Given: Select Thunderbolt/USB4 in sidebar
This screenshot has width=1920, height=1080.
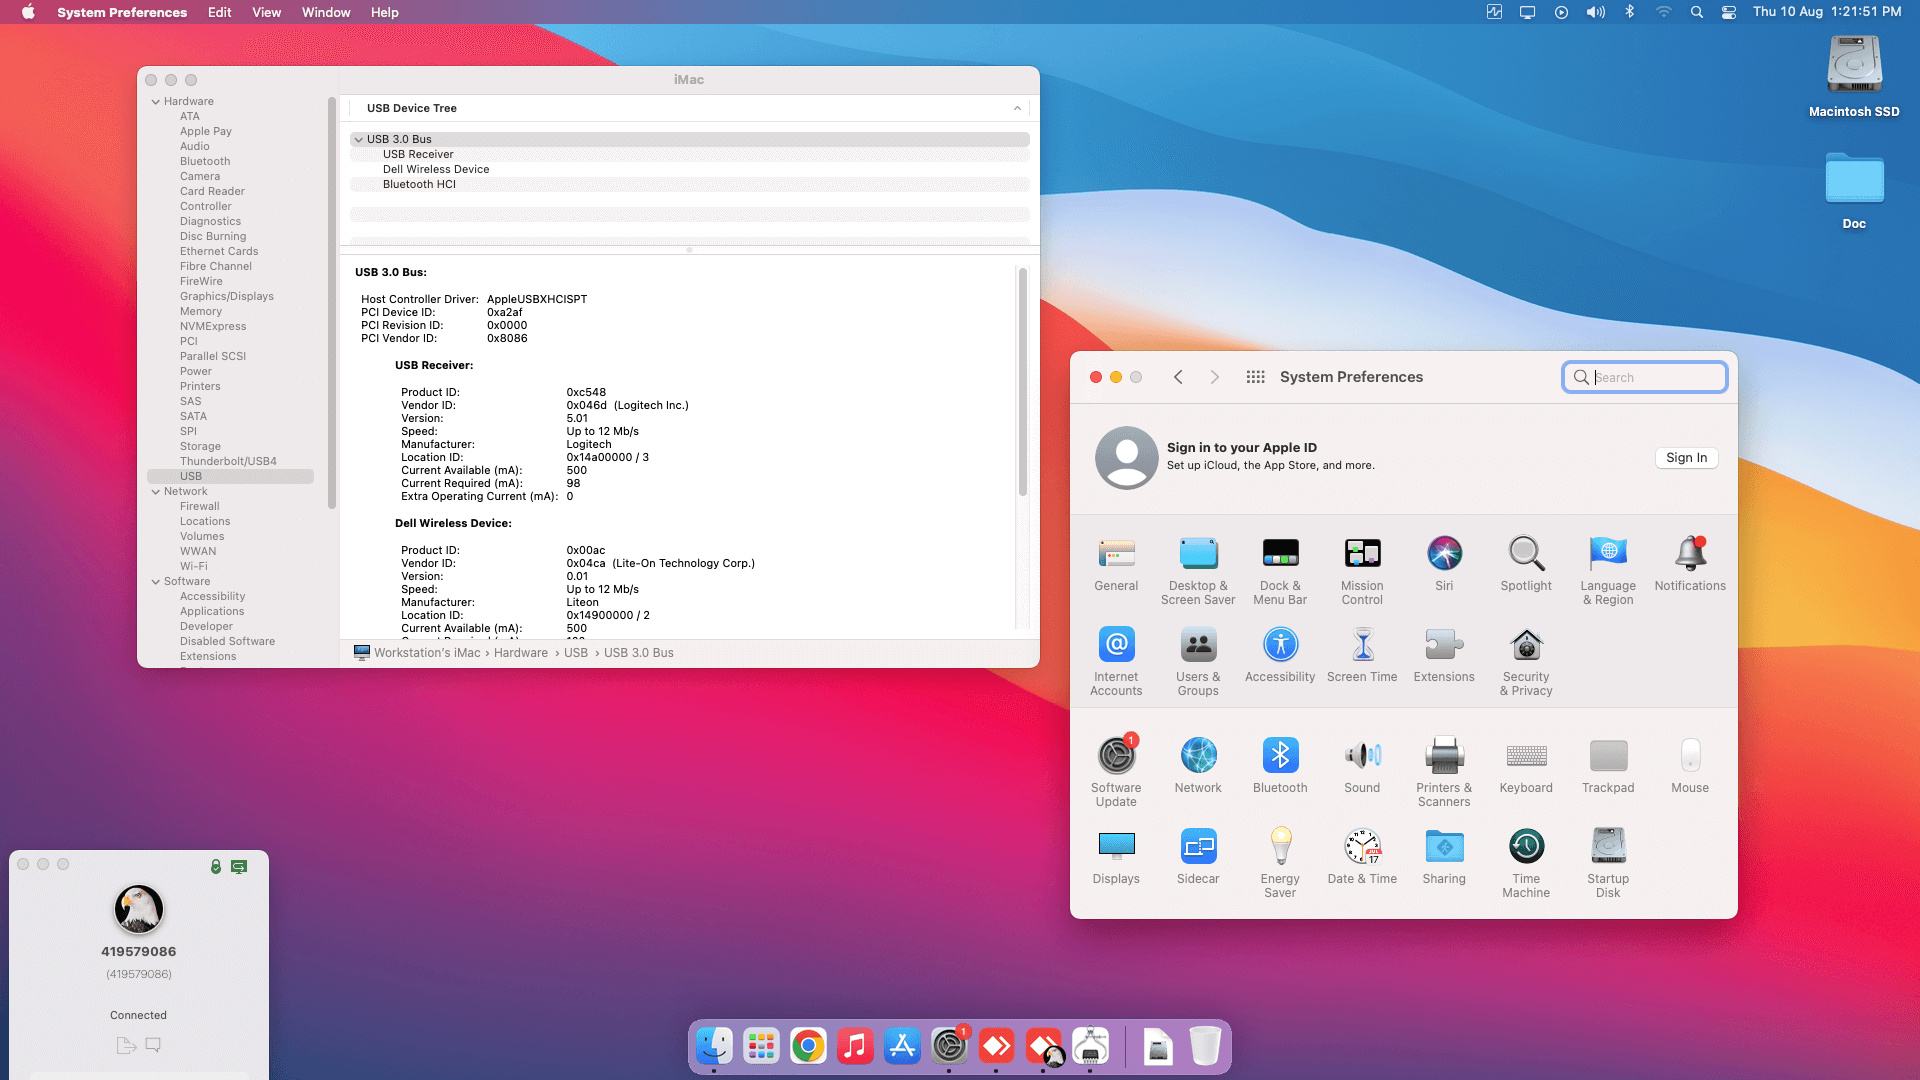Looking at the screenshot, I should click(228, 462).
